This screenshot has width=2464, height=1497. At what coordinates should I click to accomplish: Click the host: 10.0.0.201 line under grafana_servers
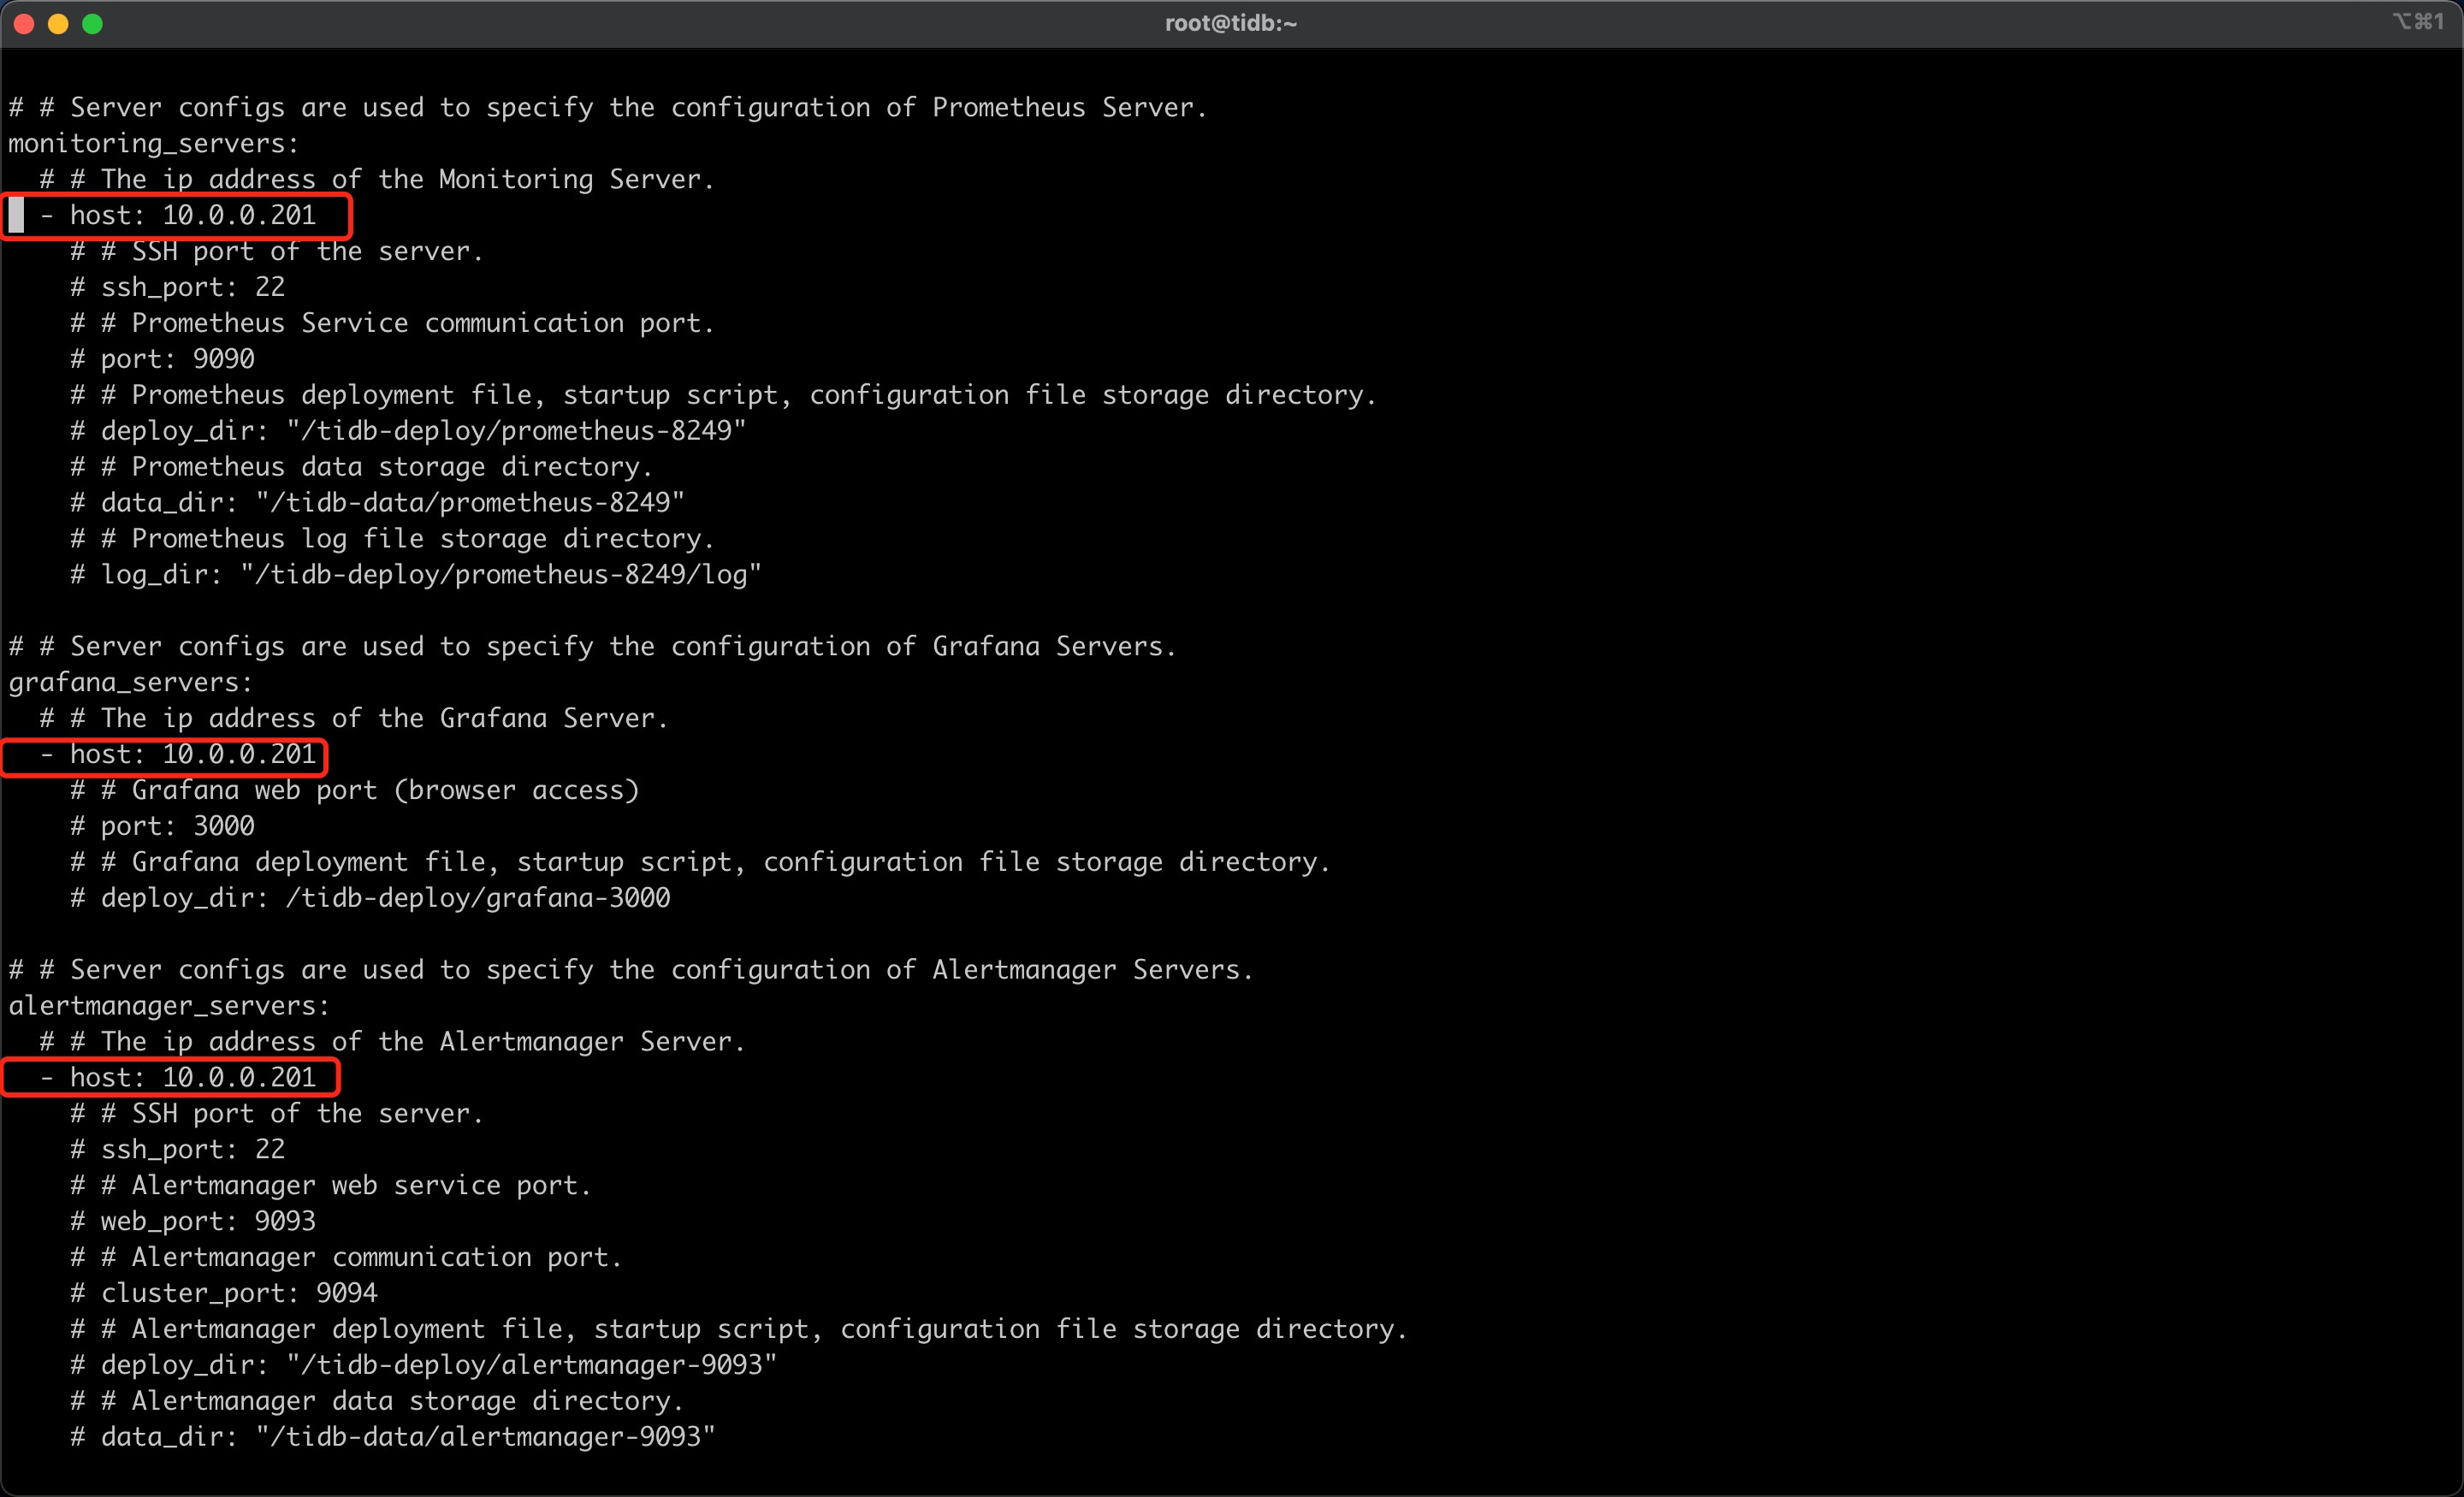coord(177,754)
